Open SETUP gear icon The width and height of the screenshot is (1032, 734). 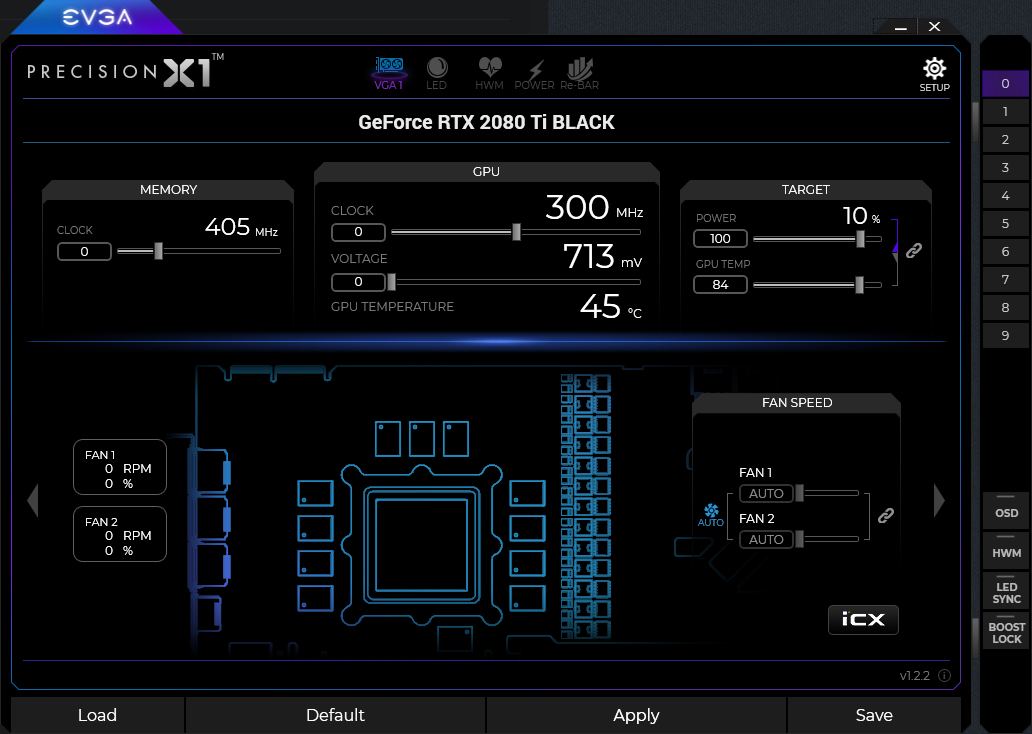point(934,74)
